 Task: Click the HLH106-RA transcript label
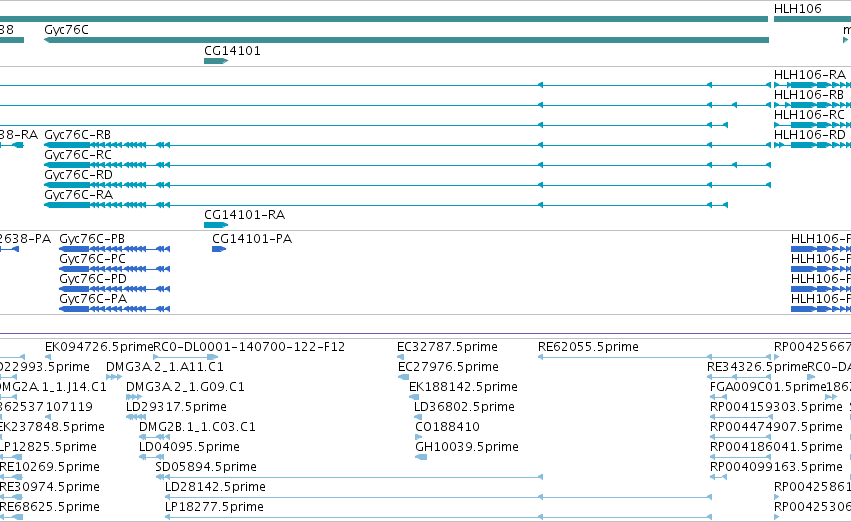[810, 74]
